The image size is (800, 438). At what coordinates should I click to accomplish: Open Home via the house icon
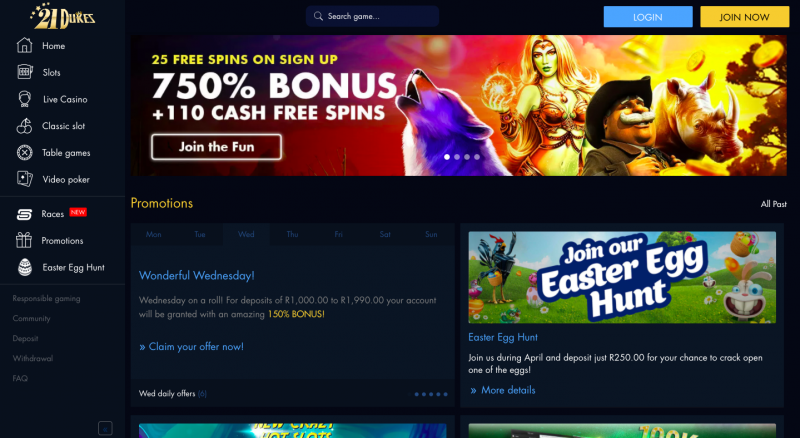click(24, 45)
